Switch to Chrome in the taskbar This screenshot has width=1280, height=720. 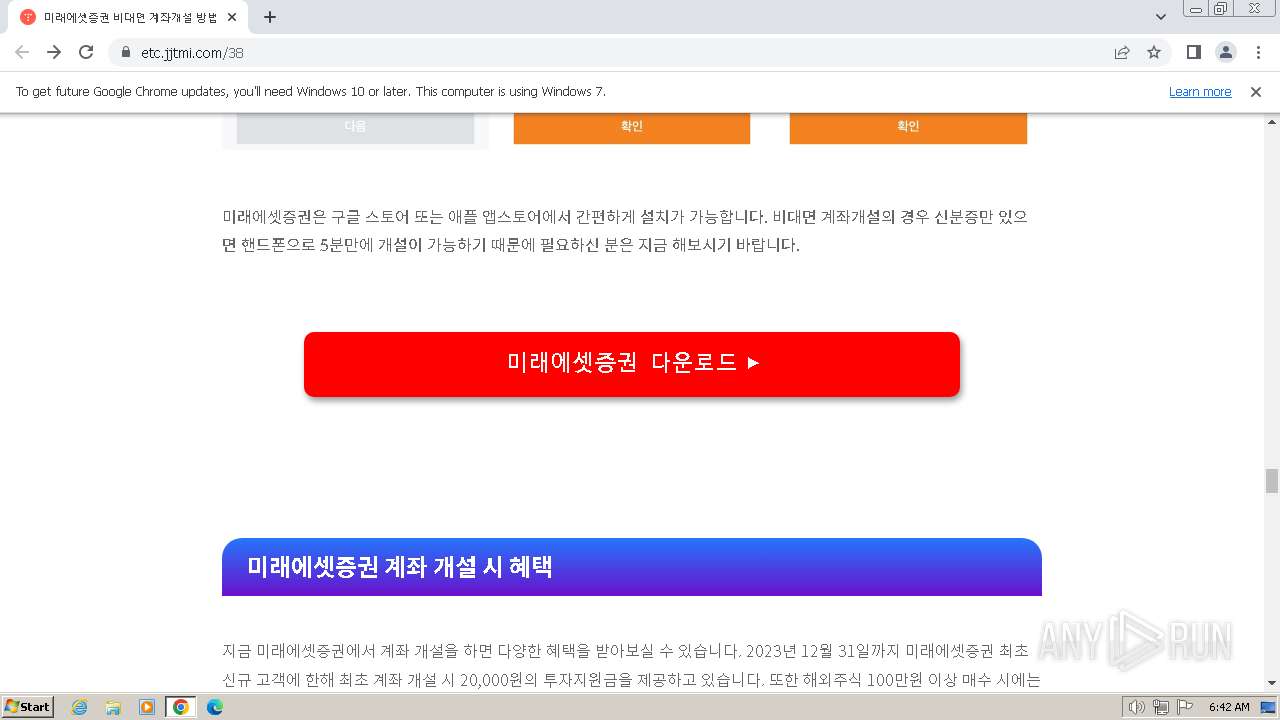coord(181,707)
